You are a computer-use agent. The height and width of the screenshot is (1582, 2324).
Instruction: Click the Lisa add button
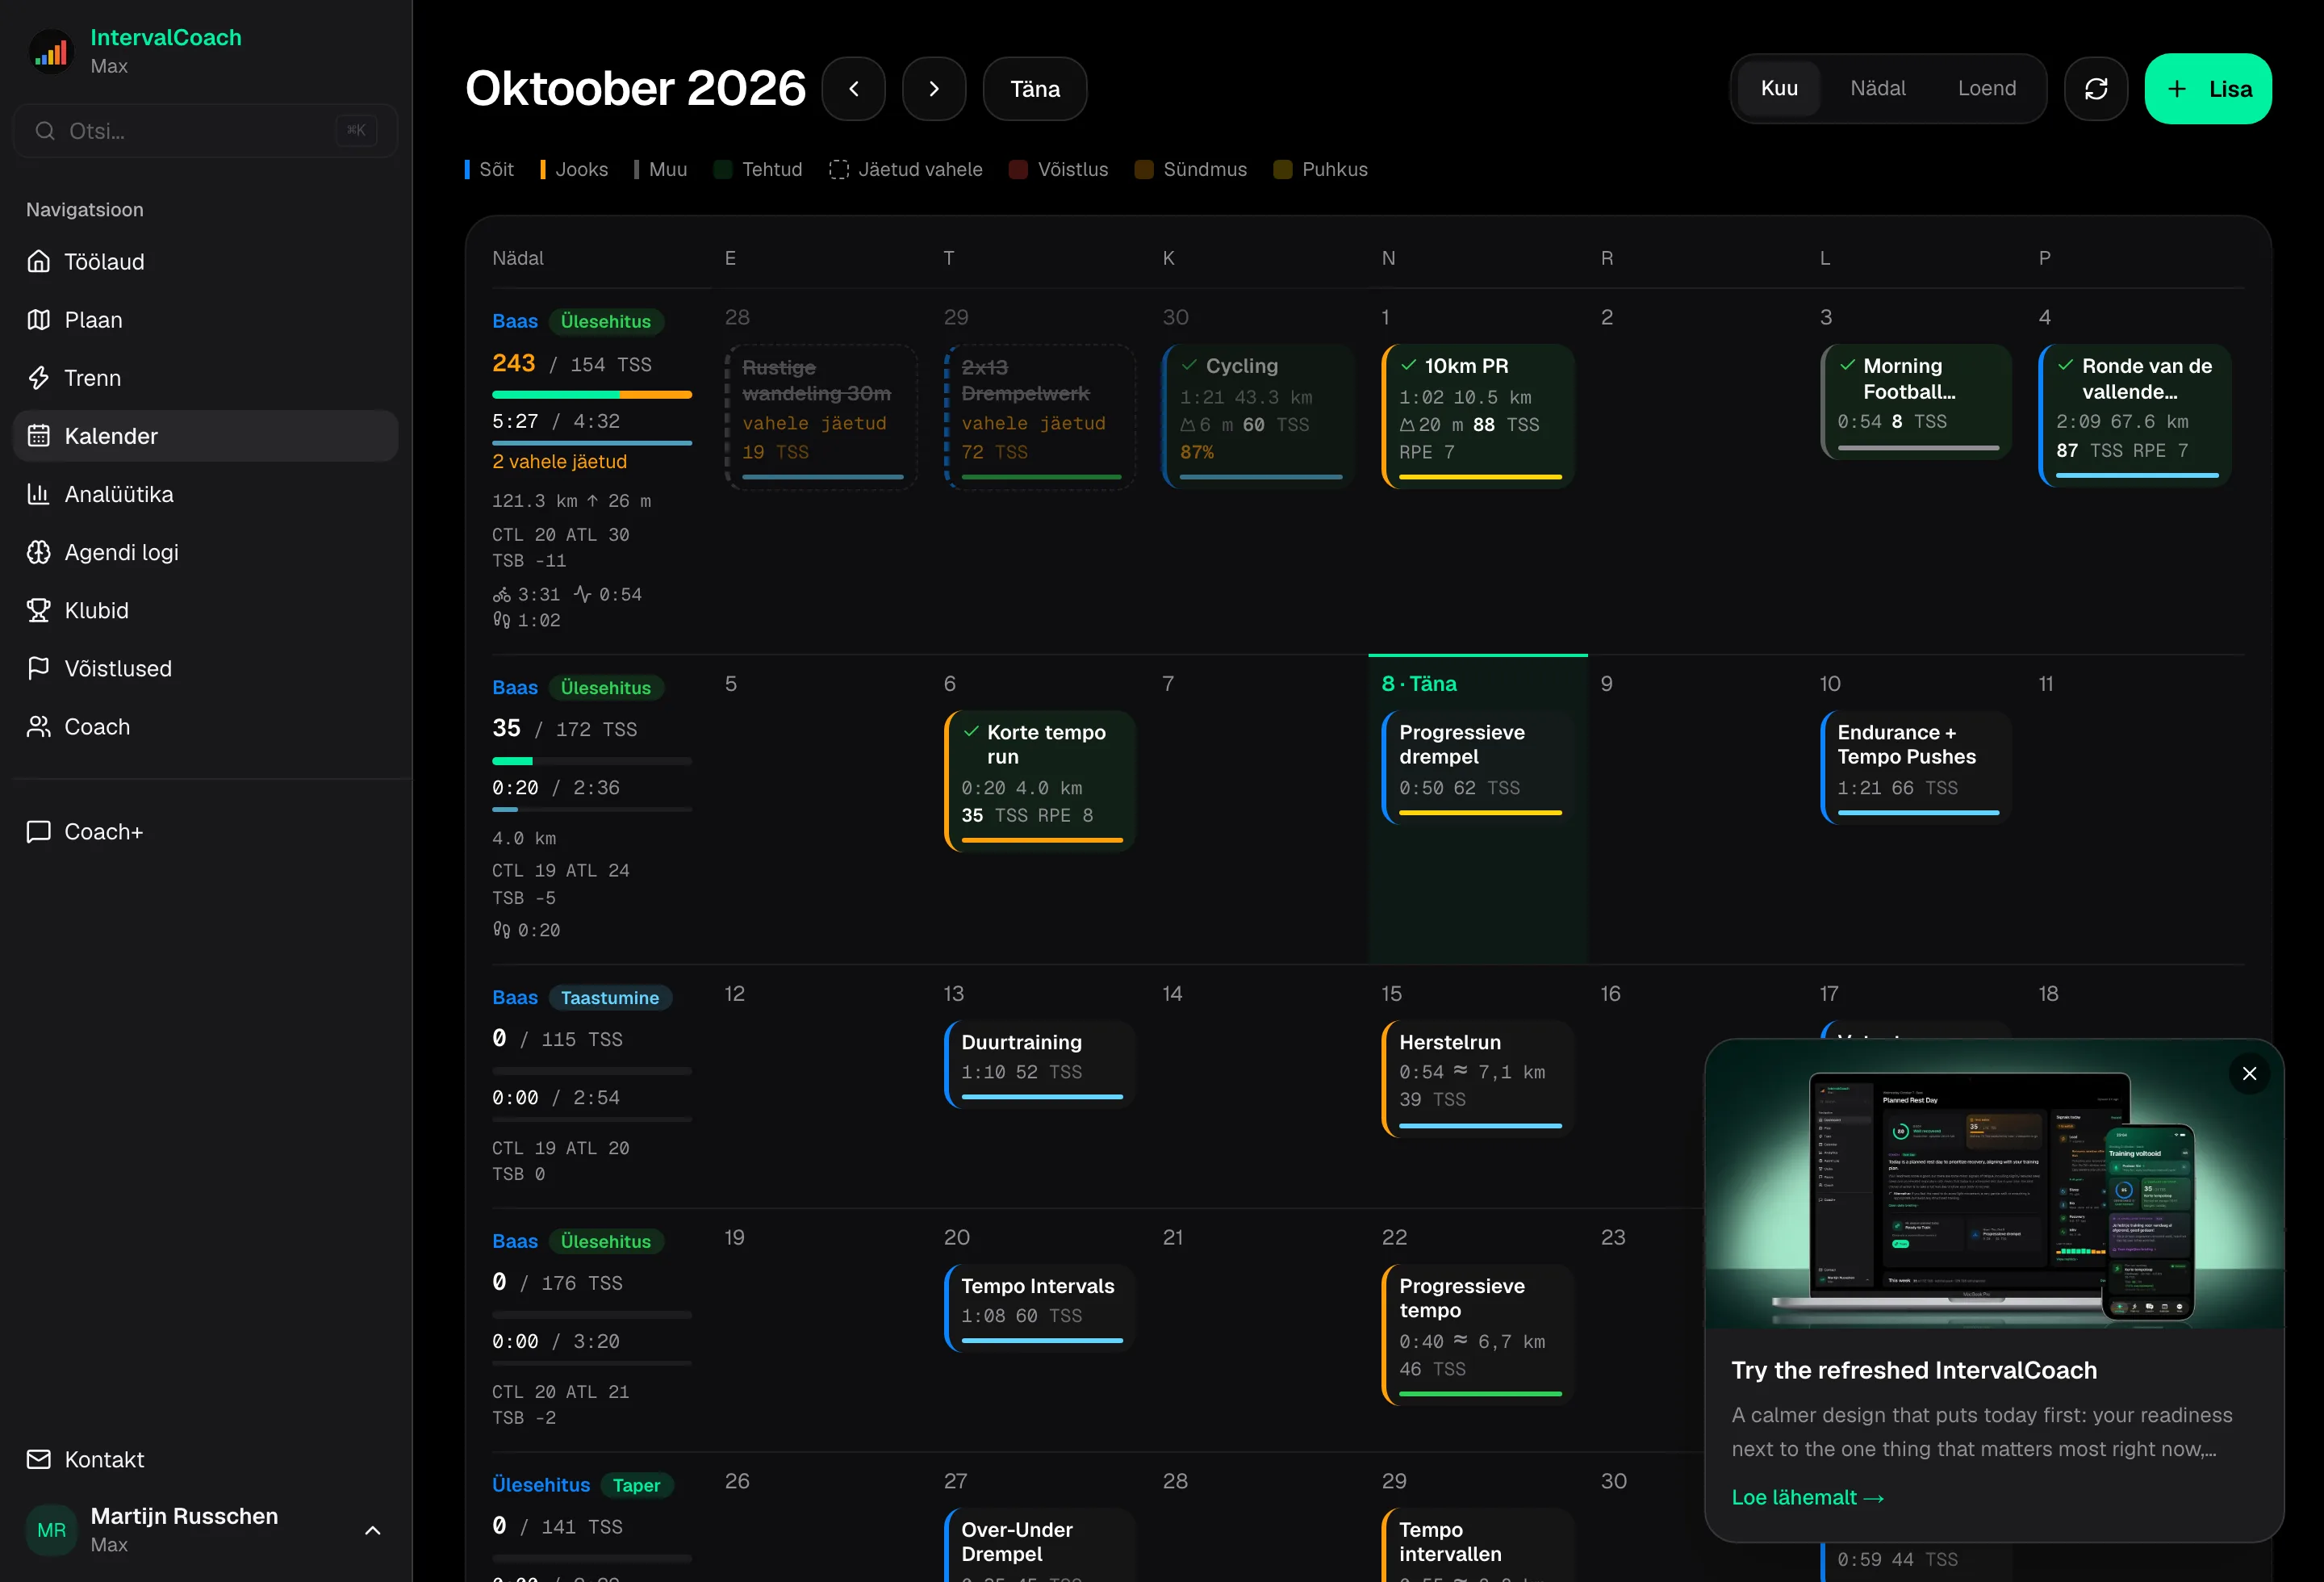tap(2208, 89)
